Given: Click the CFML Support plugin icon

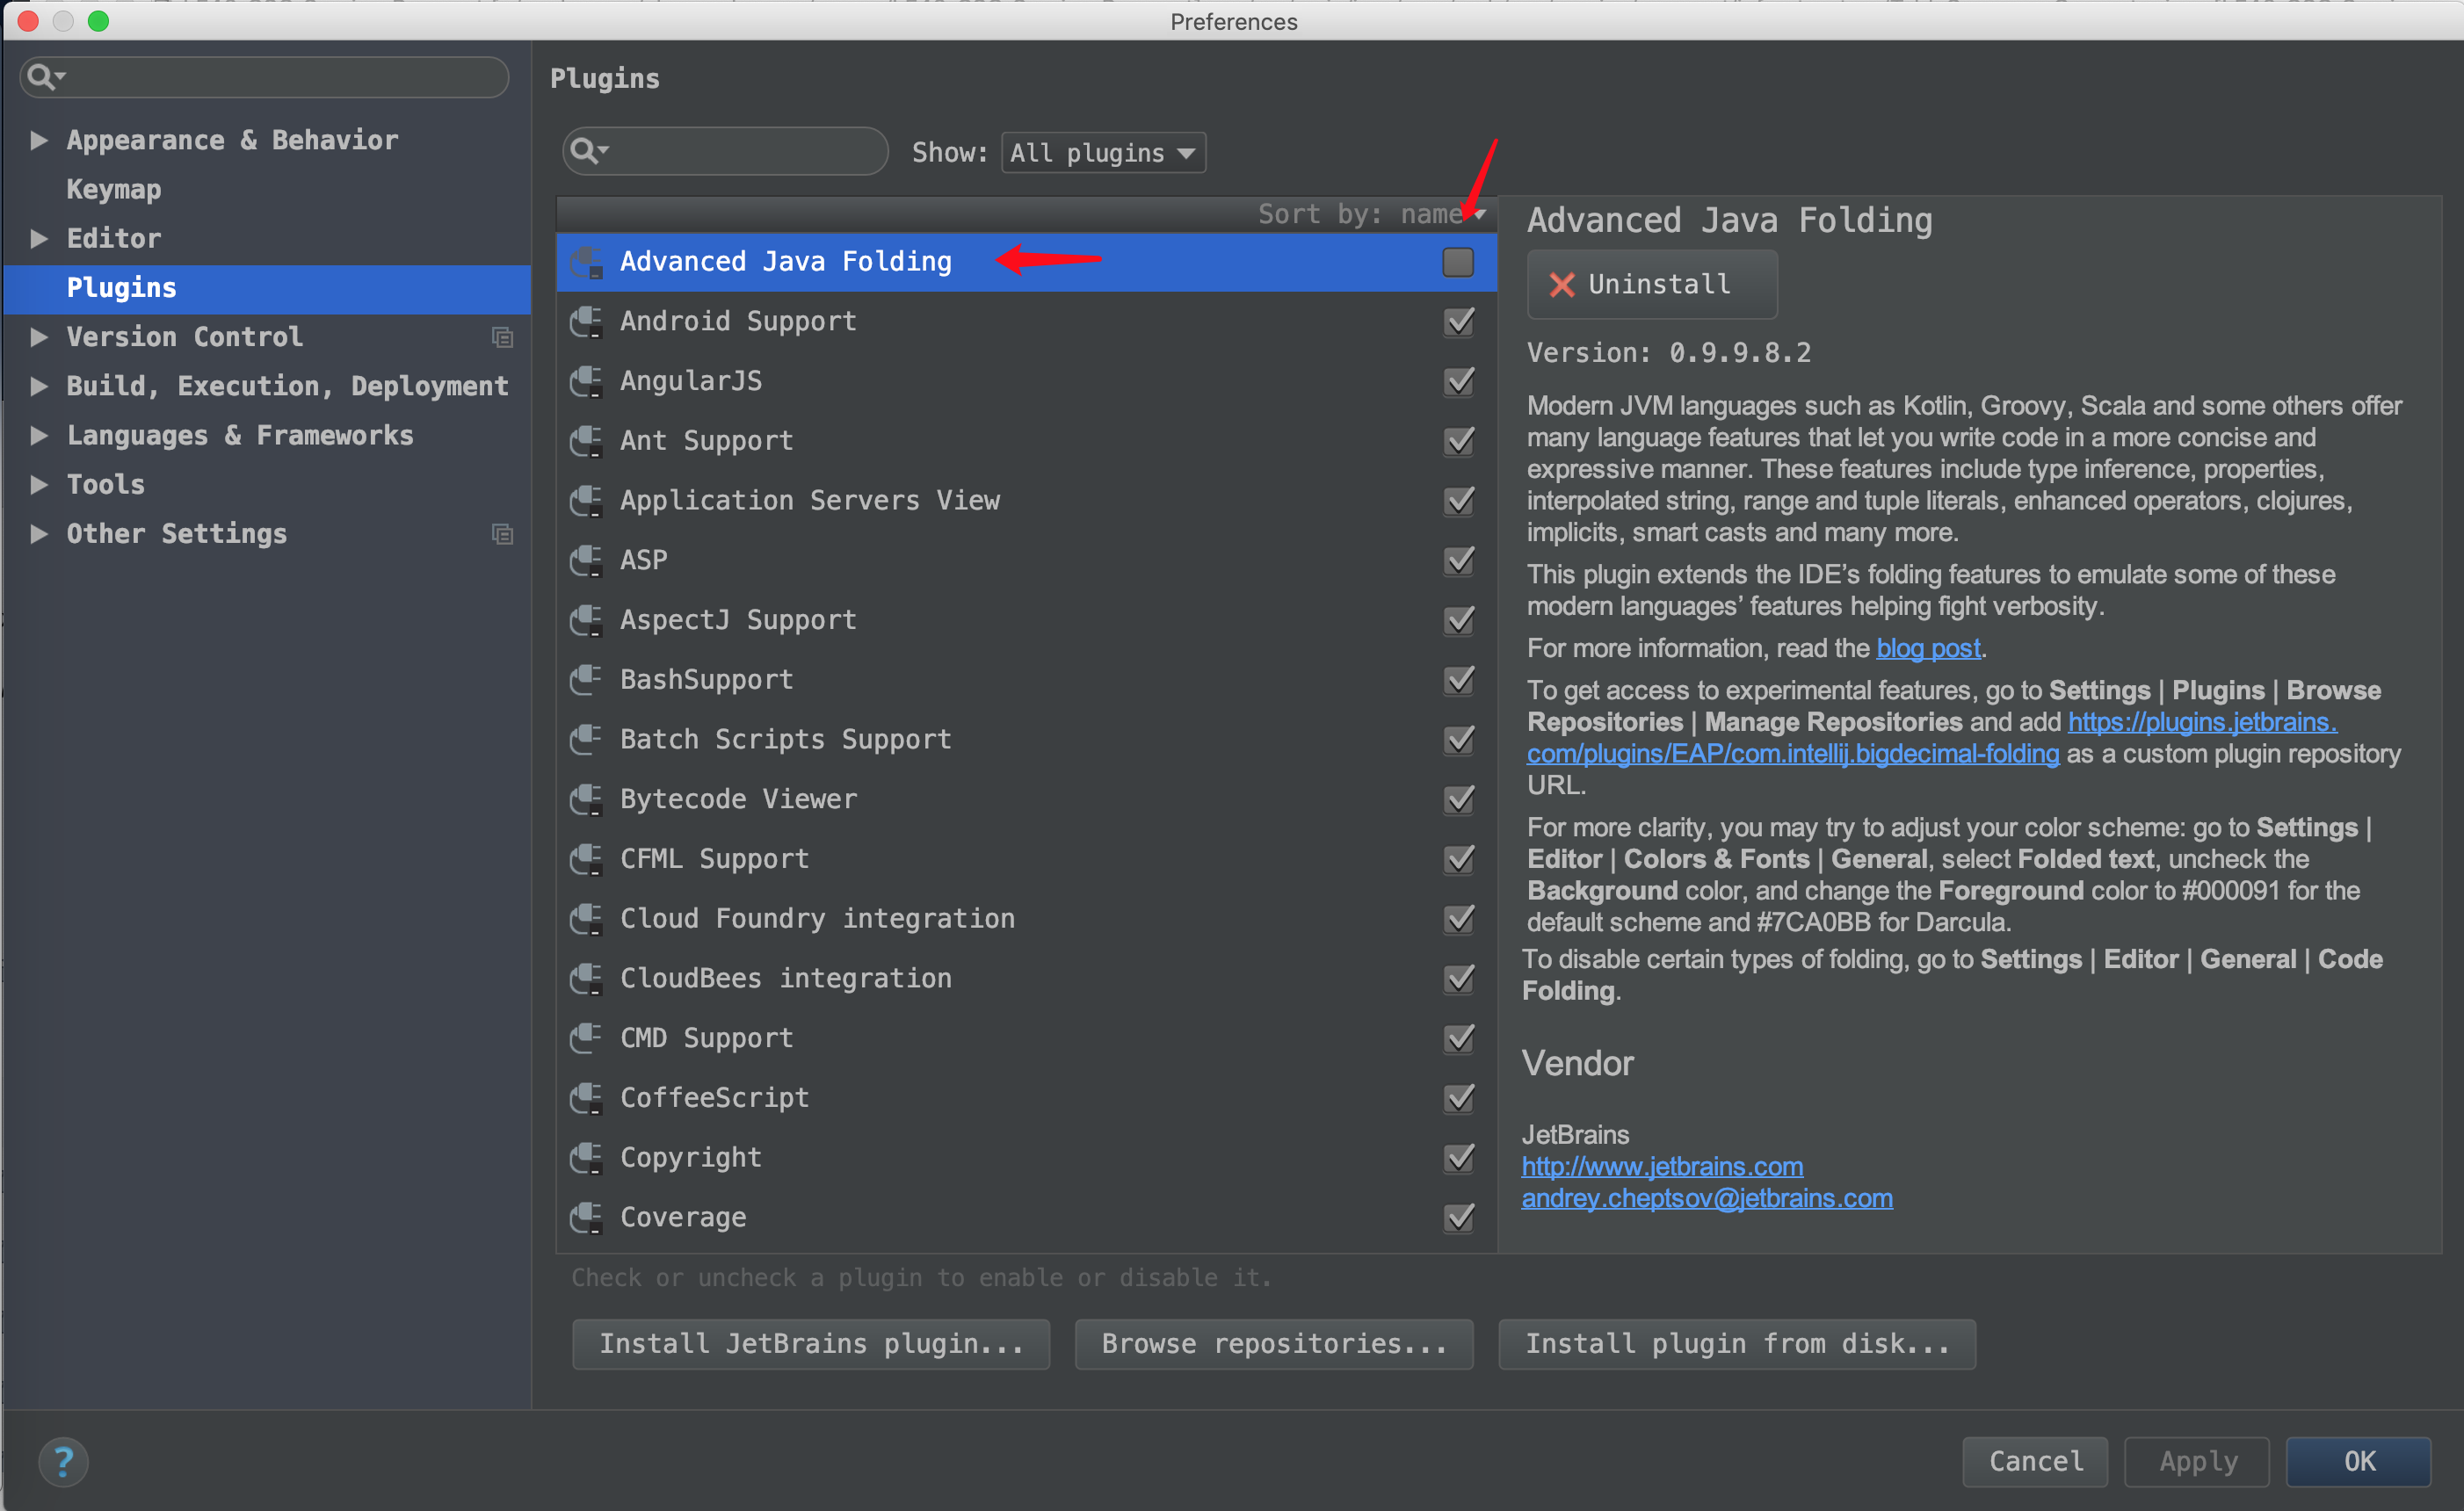Looking at the screenshot, I should [586, 859].
